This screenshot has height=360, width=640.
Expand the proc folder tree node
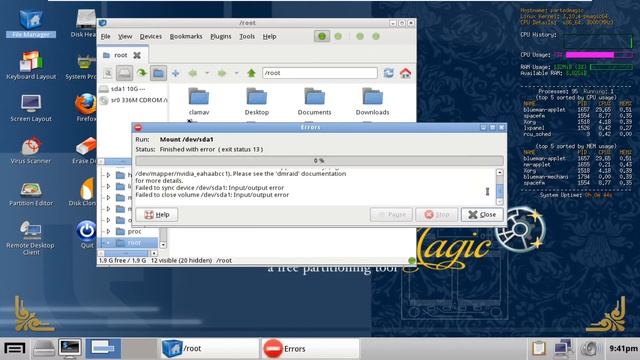[108, 231]
